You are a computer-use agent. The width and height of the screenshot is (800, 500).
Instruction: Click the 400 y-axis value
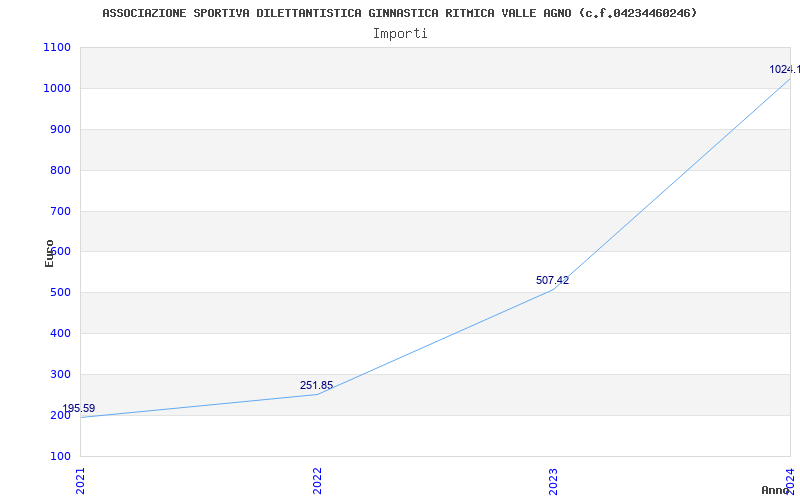(x=60, y=334)
